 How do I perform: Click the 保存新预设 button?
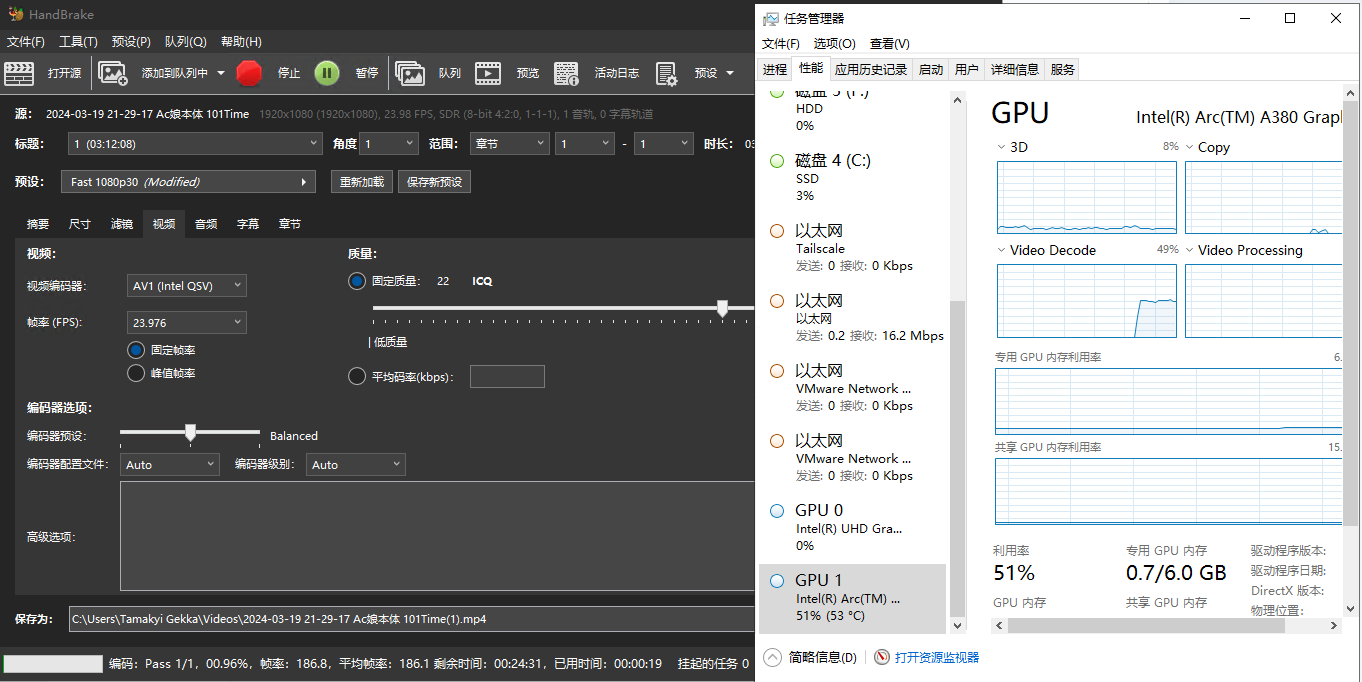[435, 182]
